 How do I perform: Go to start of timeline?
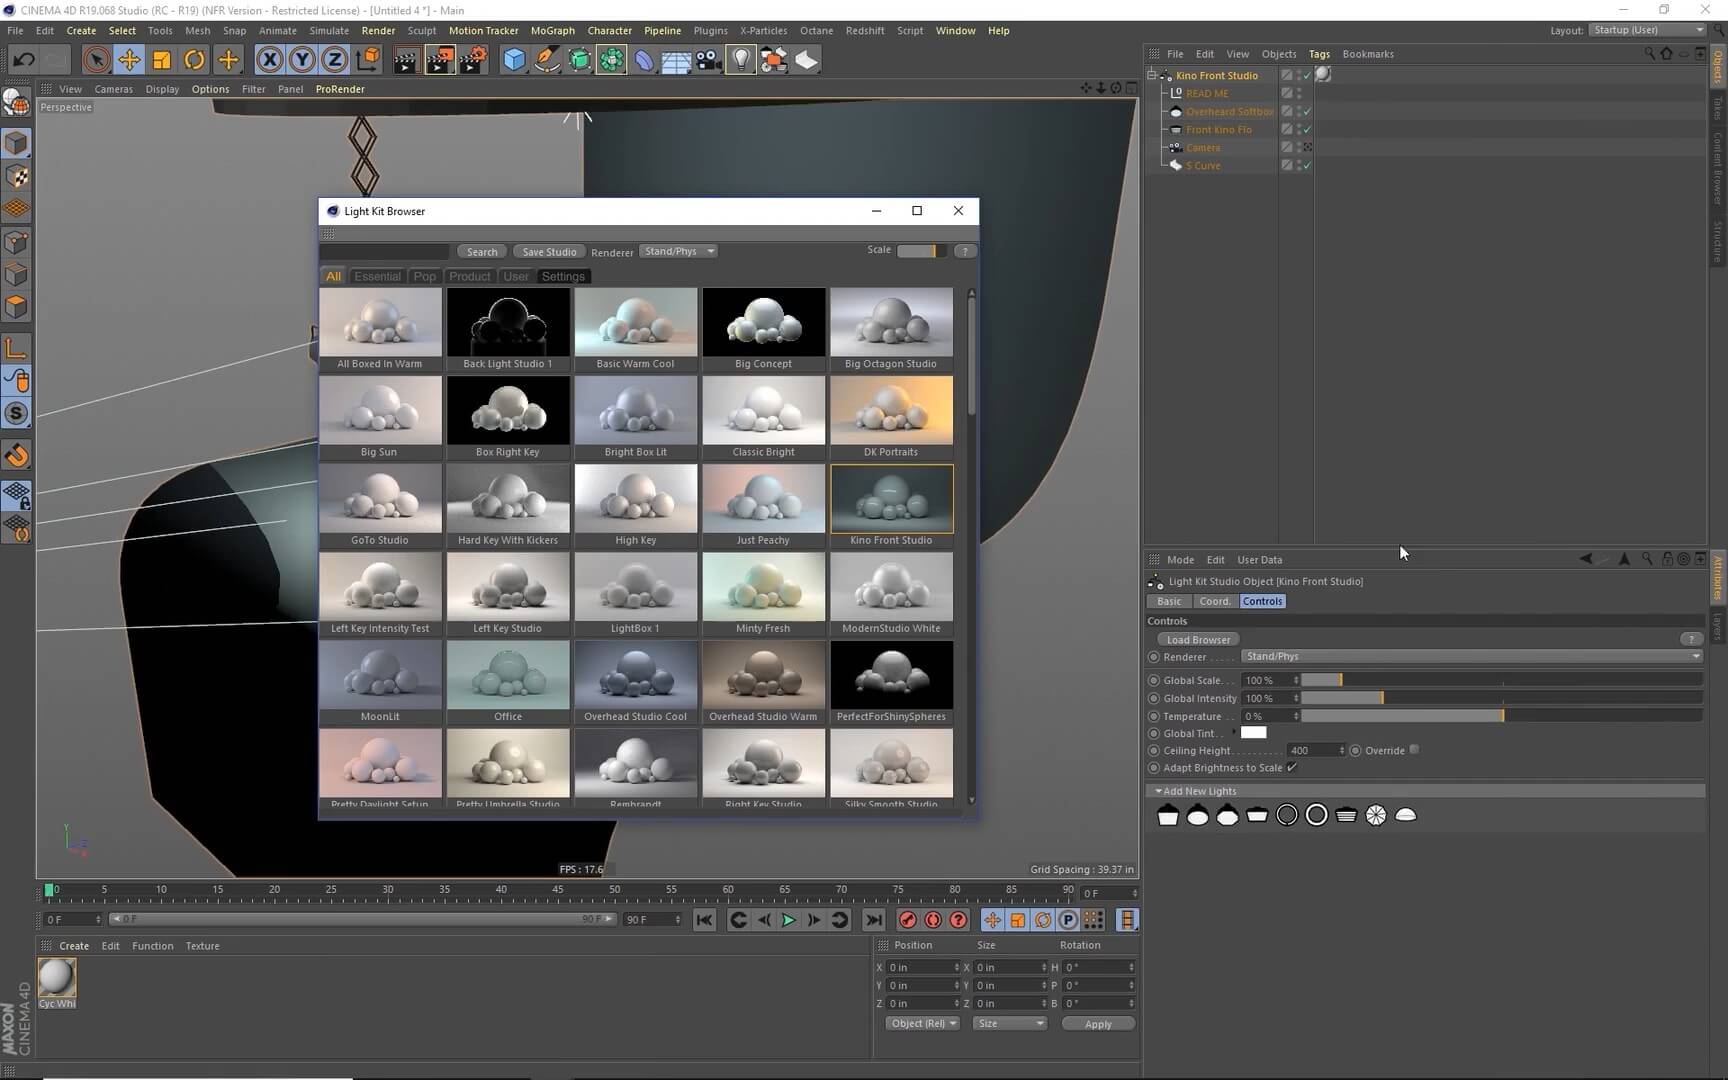tap(704, 920)
